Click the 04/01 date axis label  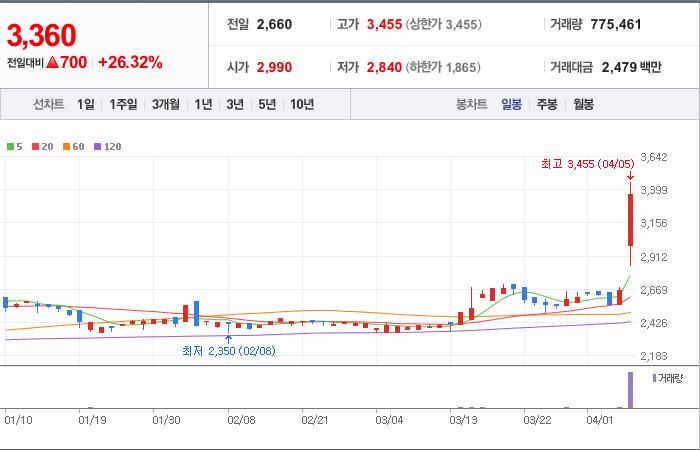click(600, 420)
